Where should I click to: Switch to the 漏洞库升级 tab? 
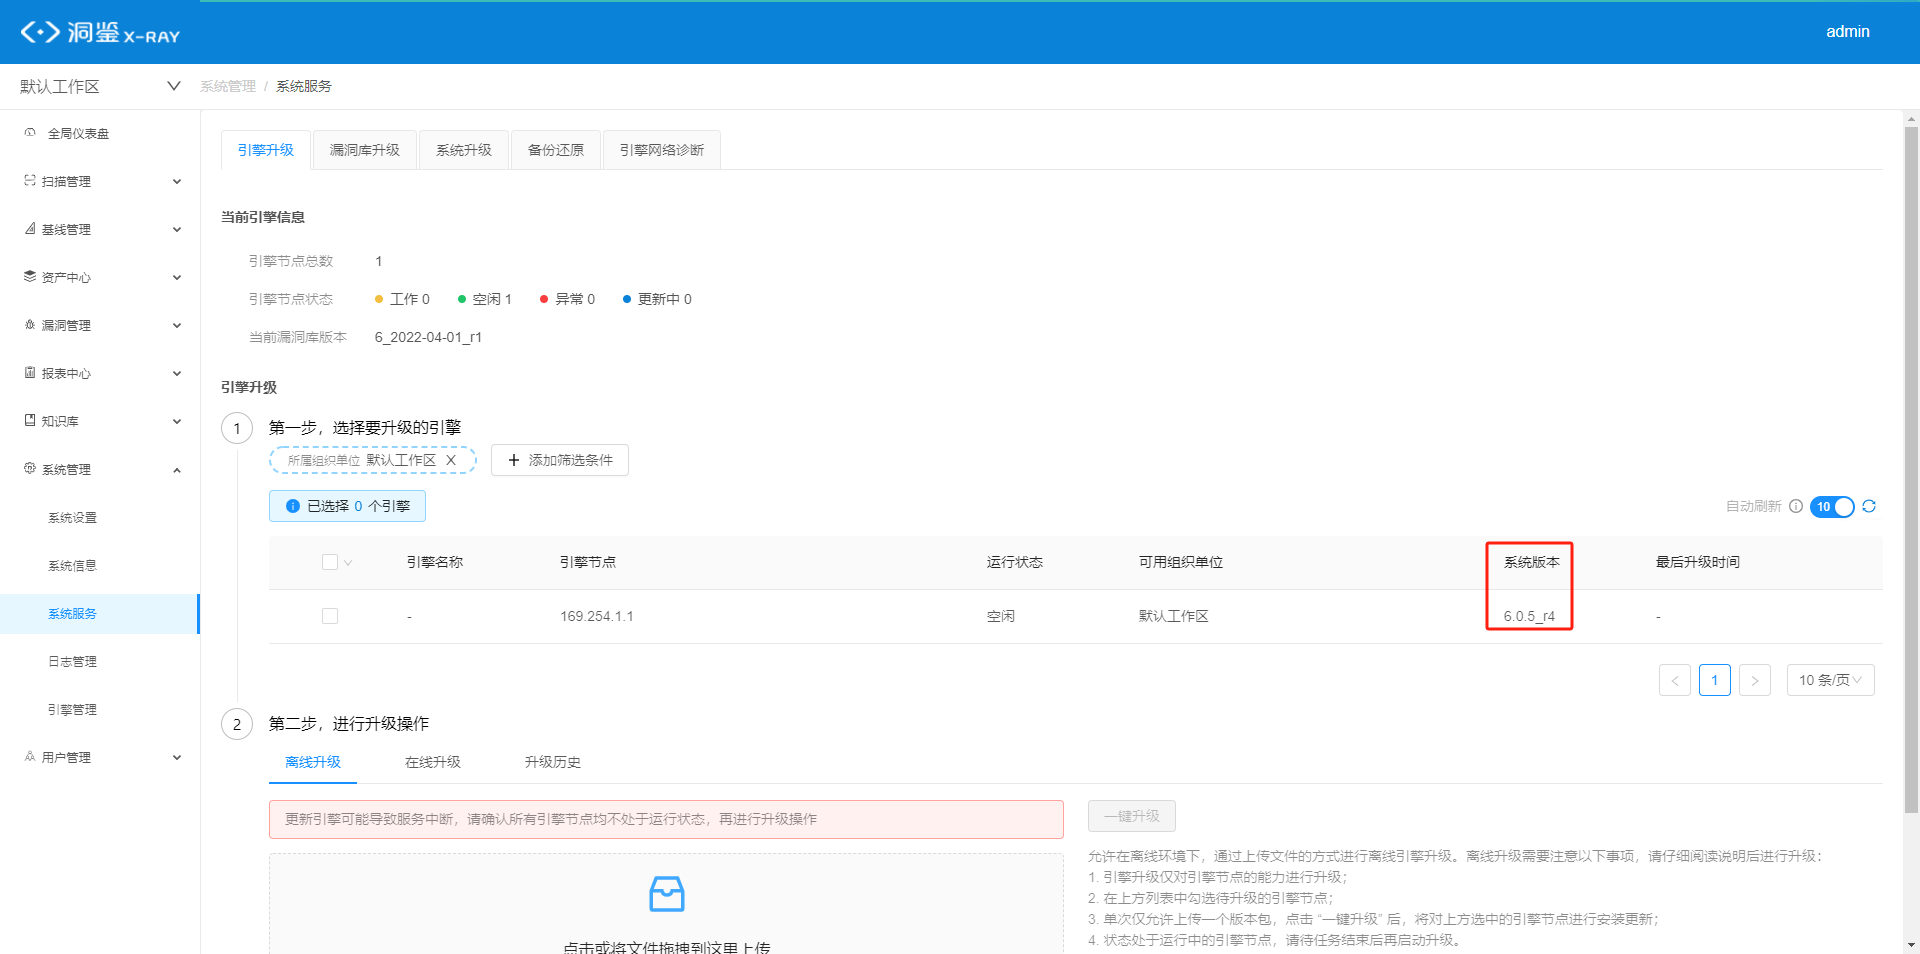click(364, 150)
